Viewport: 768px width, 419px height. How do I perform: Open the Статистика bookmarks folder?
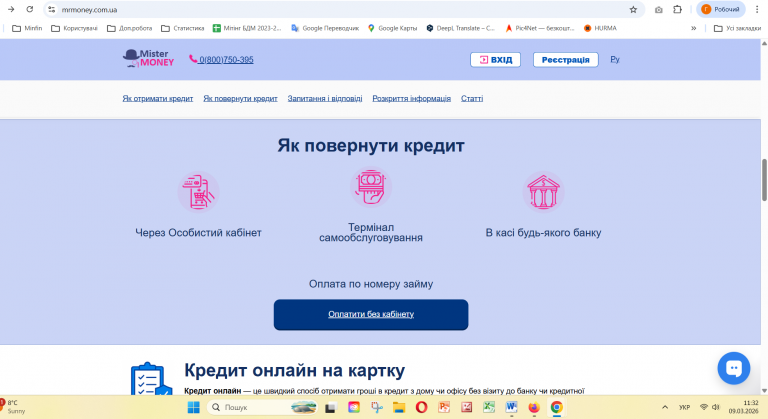(x=183, y=28)
